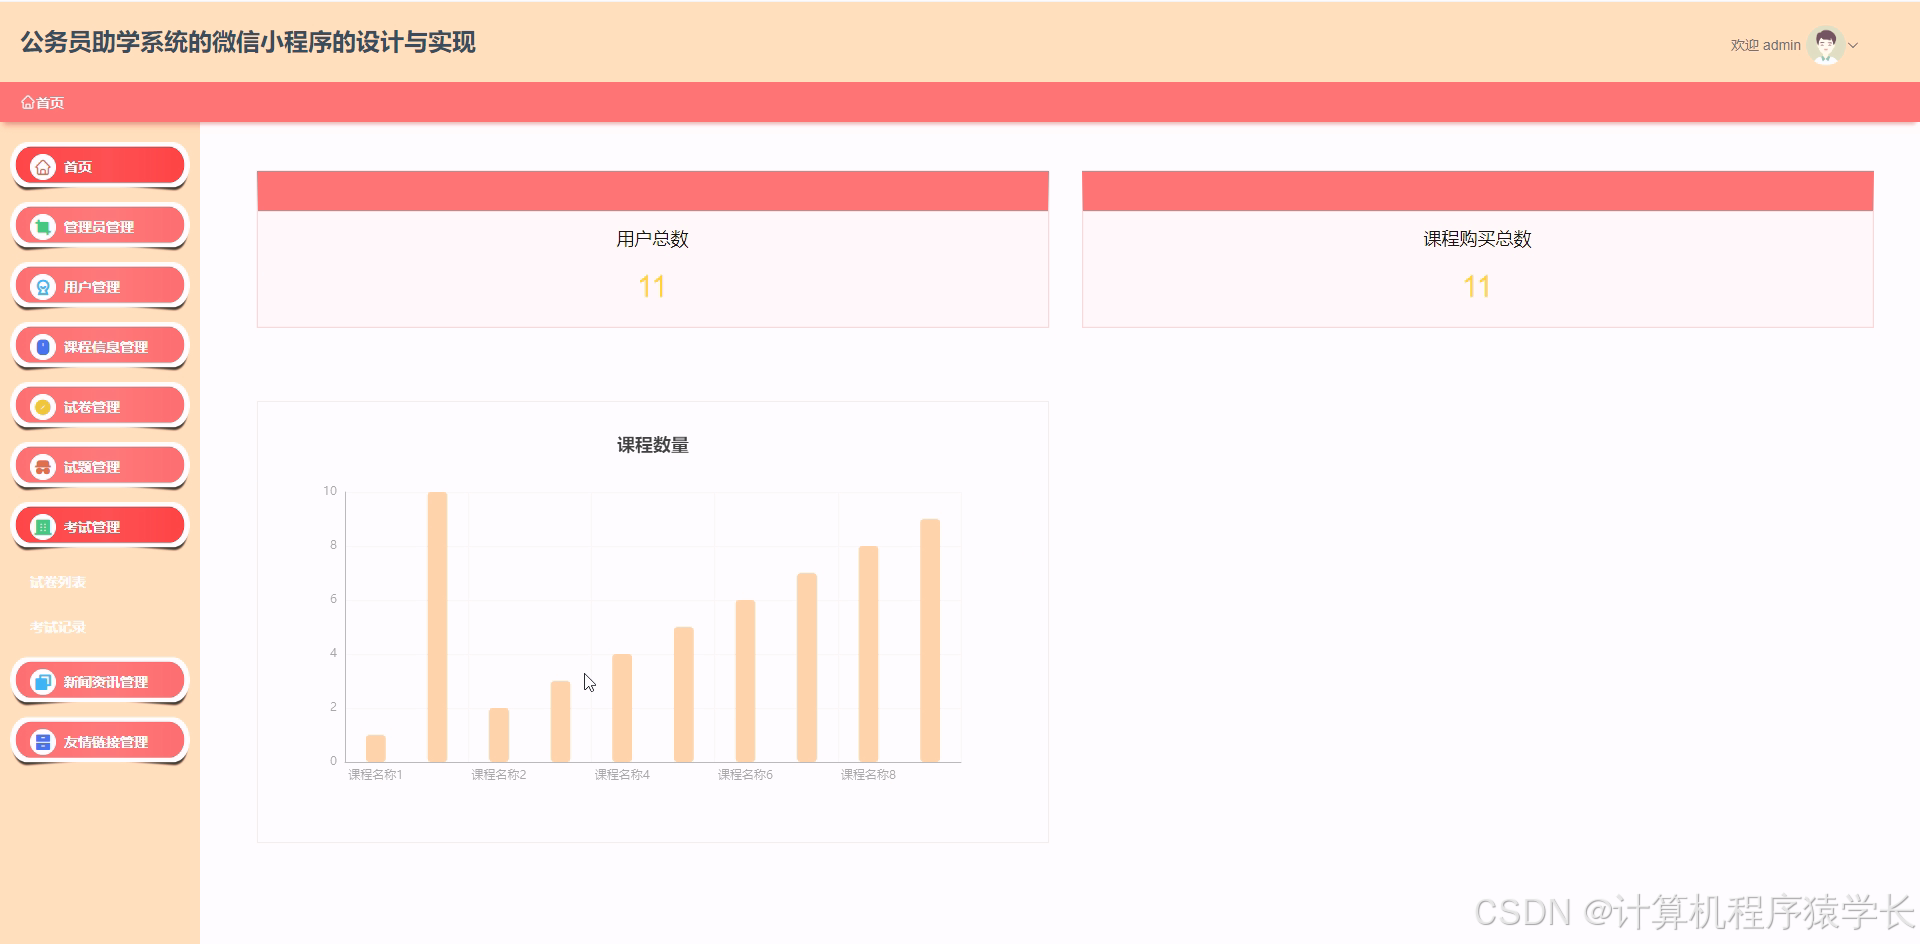Viewport: 1920px width, 944px height.
Task: Click the 课程购买总数 count value 11
Action: coord(1477,287)
